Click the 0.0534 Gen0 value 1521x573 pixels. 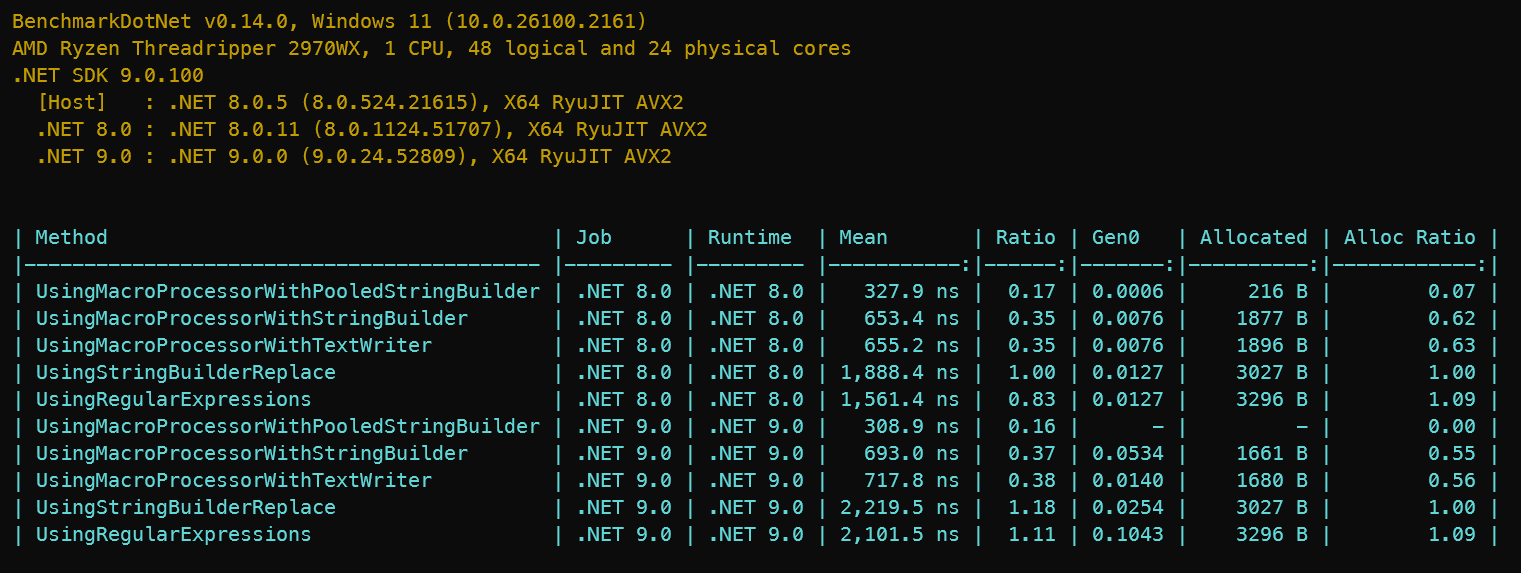tap(1128, 453)
